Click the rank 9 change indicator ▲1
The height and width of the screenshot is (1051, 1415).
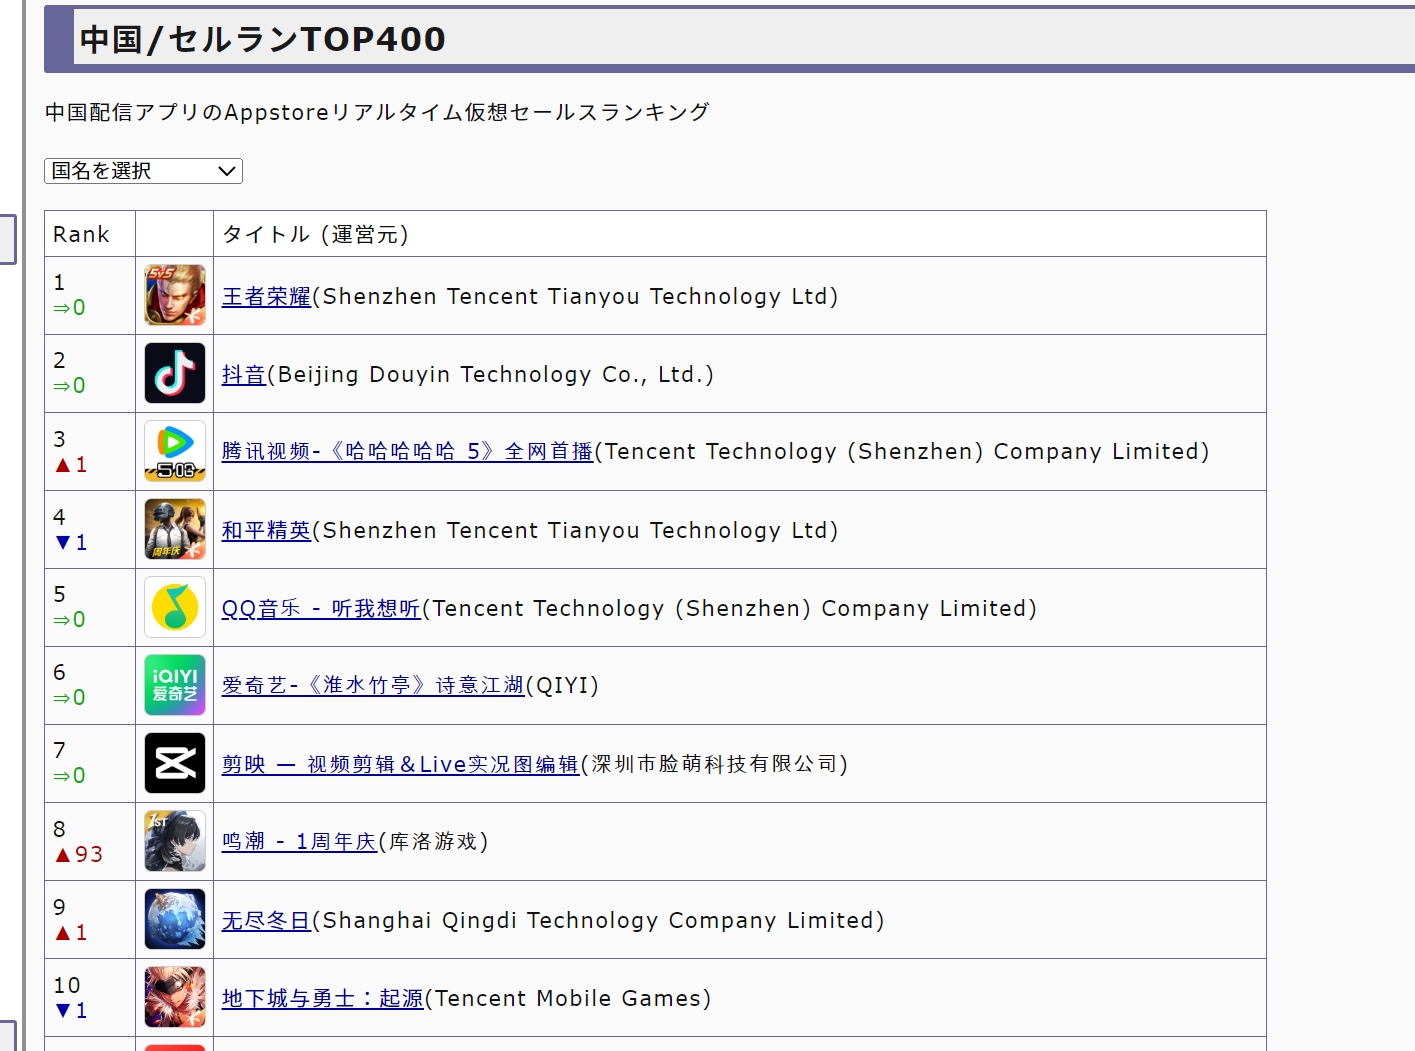pyautogui.click(x=71, y=933)
